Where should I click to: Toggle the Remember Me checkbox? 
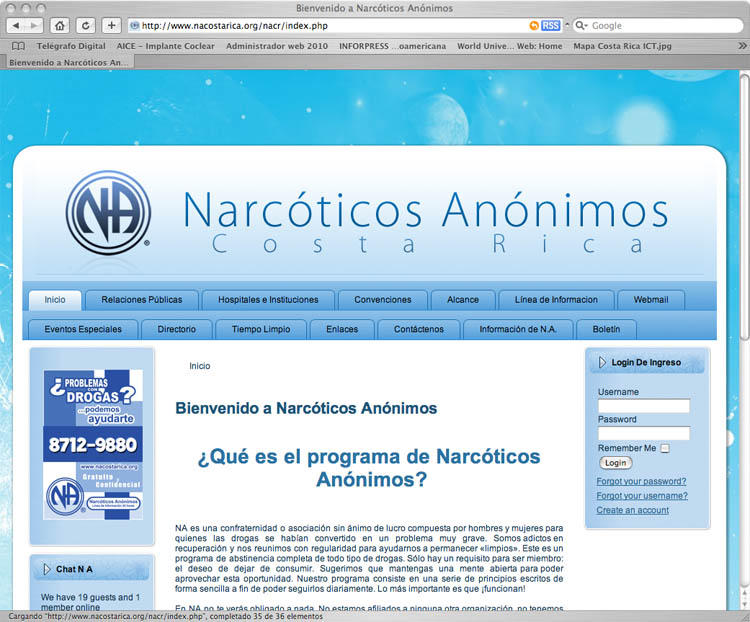(665, 448)
